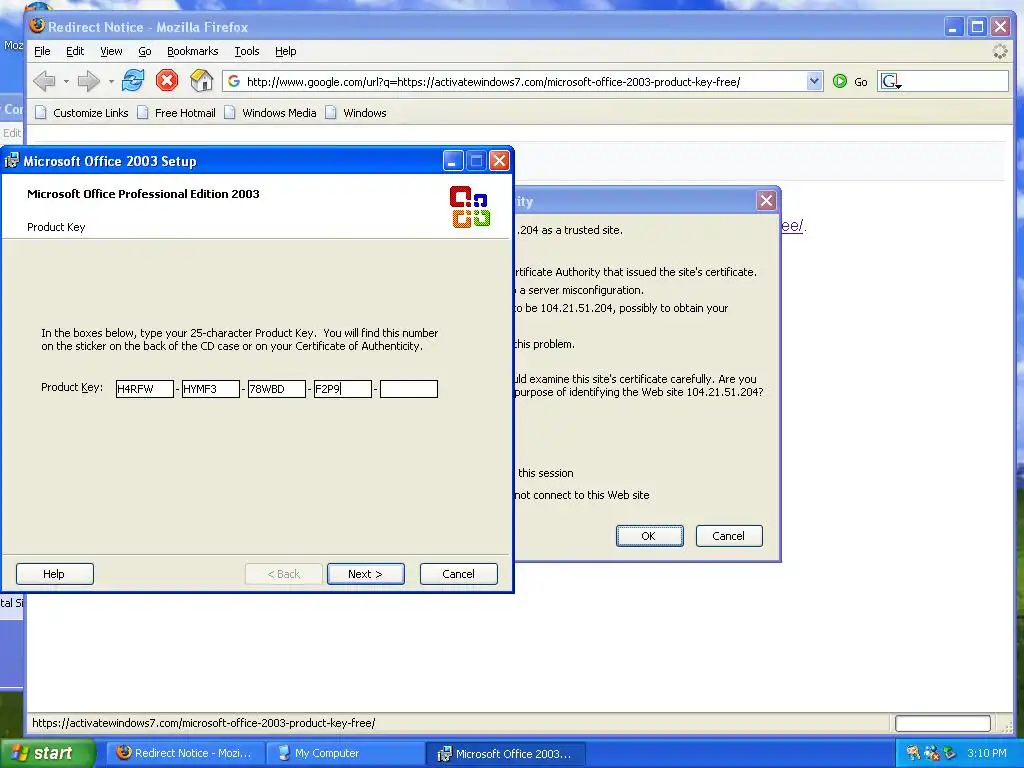Click the Firefox activity throbber icon
Image resolution: width=1024 pixels, height=768 pixels.
point(999,52)
